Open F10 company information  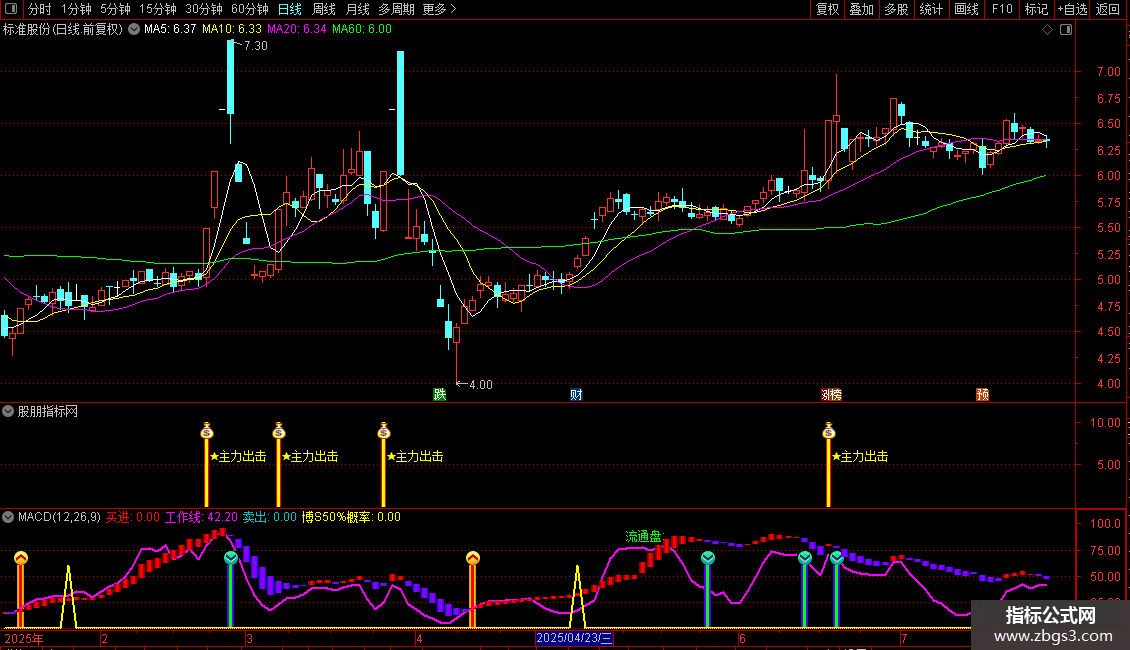click(1002, 9)
